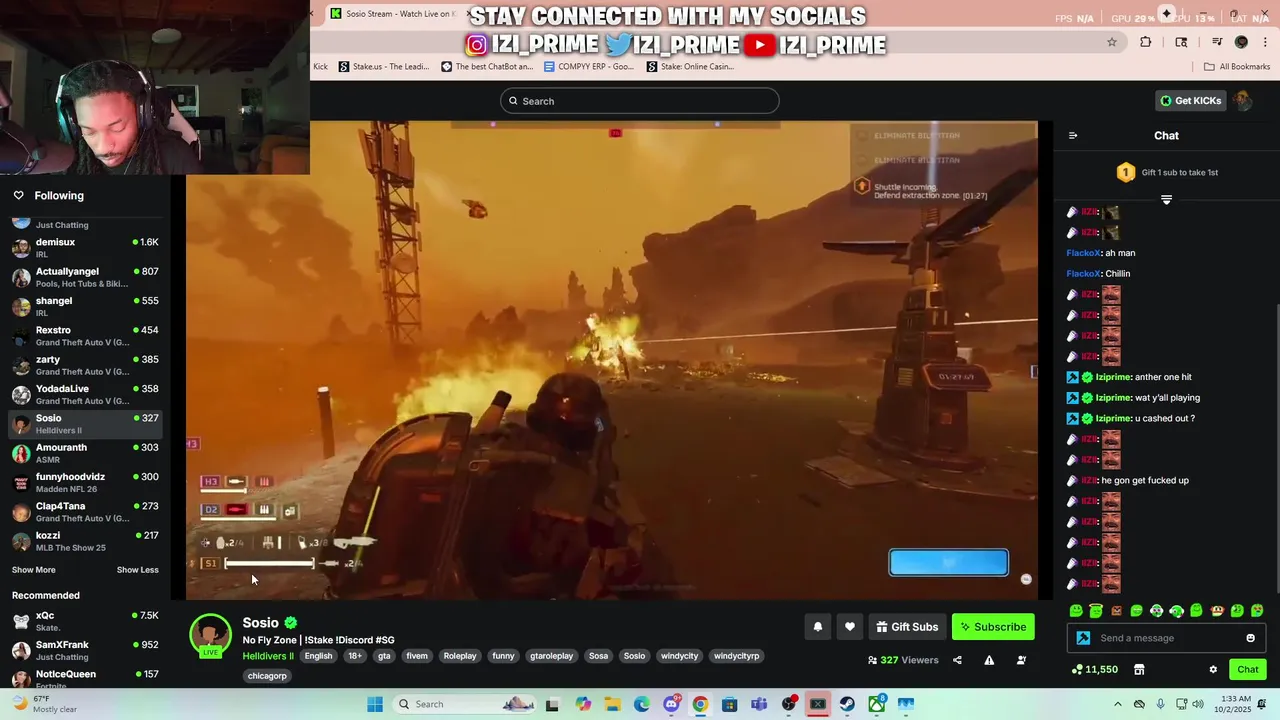Open demisux channel in the Following list
This screenshot has width=1280, height=720.
[x=84, y=247]
